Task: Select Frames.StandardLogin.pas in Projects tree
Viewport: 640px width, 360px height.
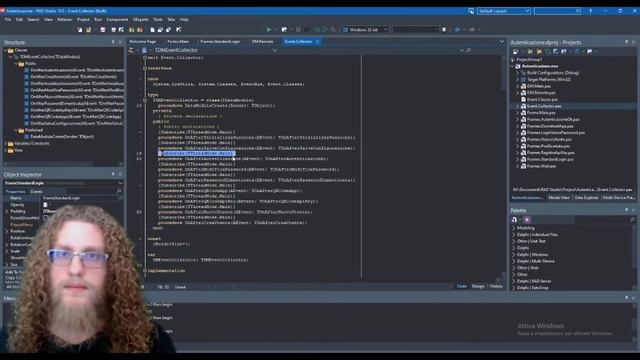Action: (550, 160)
